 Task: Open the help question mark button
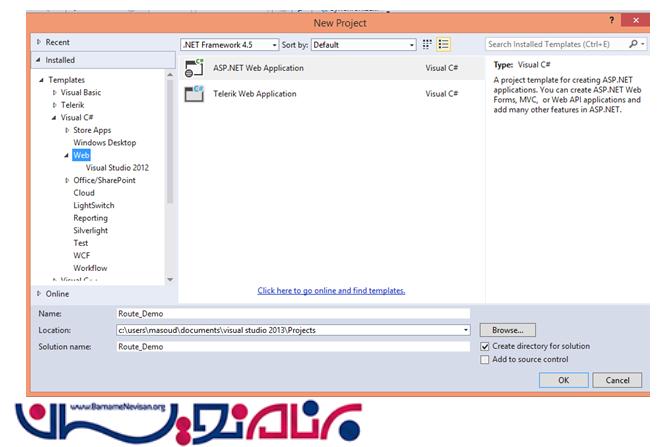tap(611, 20)
